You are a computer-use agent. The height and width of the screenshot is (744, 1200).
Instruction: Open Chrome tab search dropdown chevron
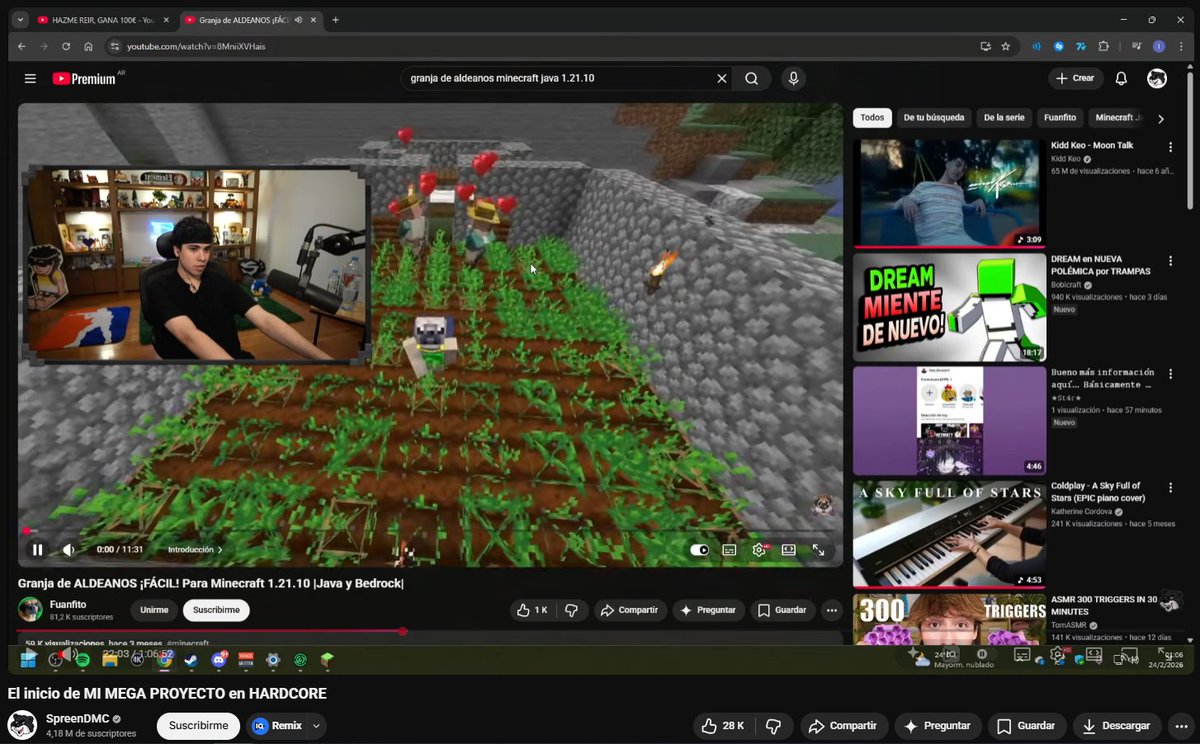[x=20, y=20]
